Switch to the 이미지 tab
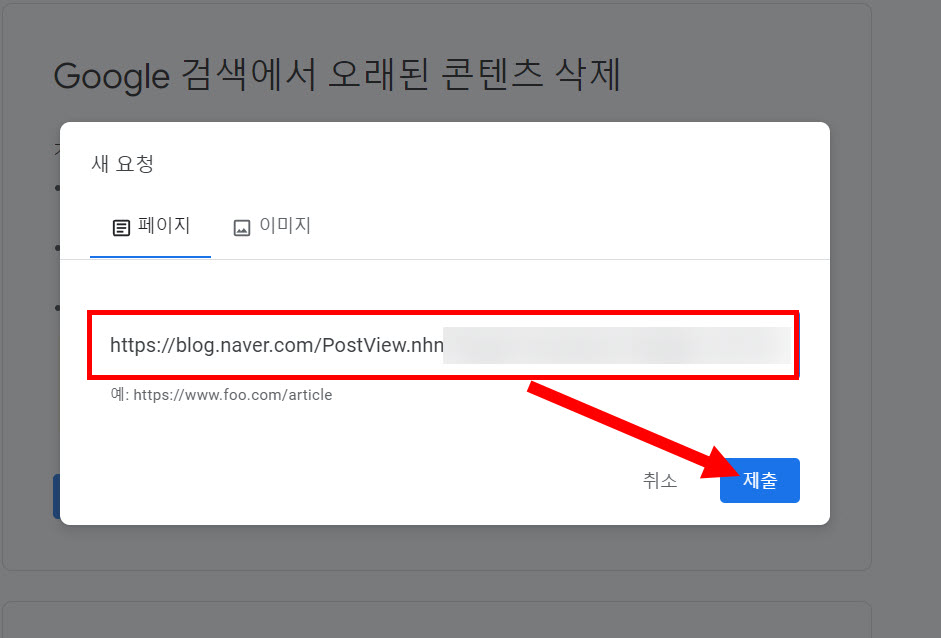Image resolution: width=941 pixels, height=638 pixels. pos(271,227)
